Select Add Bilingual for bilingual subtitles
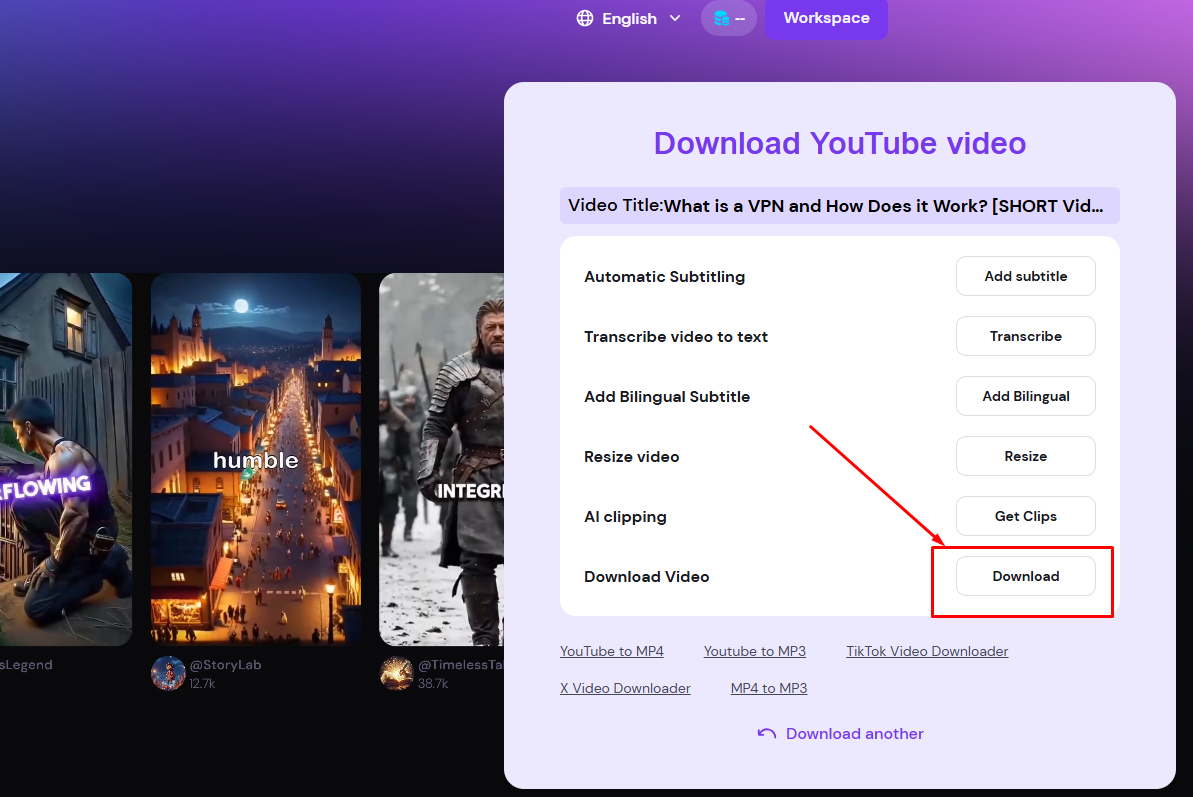Screen dimensions: 1193x797 (1025, 396)
